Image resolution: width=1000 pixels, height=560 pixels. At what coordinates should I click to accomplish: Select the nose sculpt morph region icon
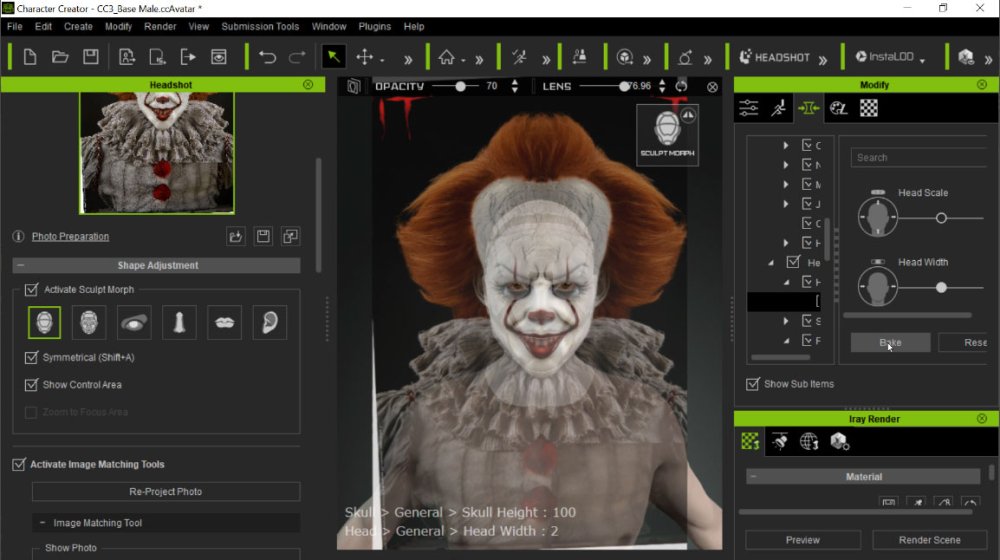click(x=179, y=323)
